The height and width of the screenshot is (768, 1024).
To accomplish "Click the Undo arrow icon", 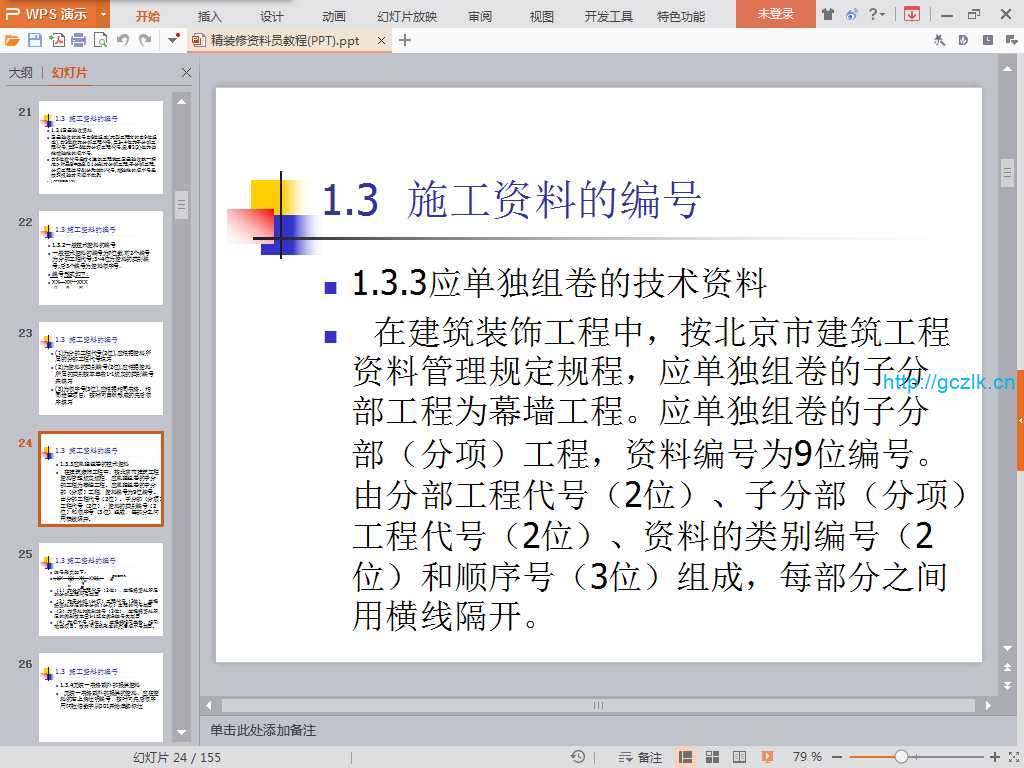I will tap(123, 40).
